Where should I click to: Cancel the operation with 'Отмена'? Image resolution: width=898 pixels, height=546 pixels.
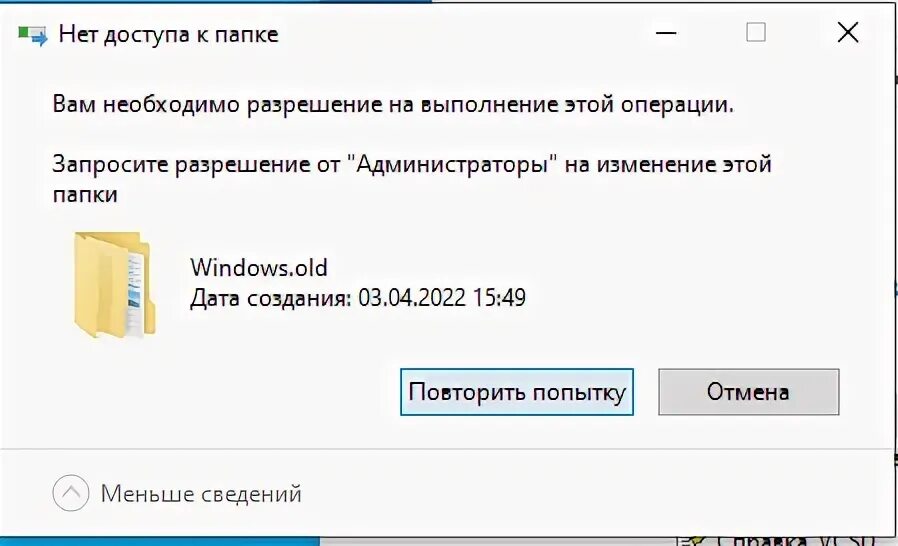(x=749, y=392)
